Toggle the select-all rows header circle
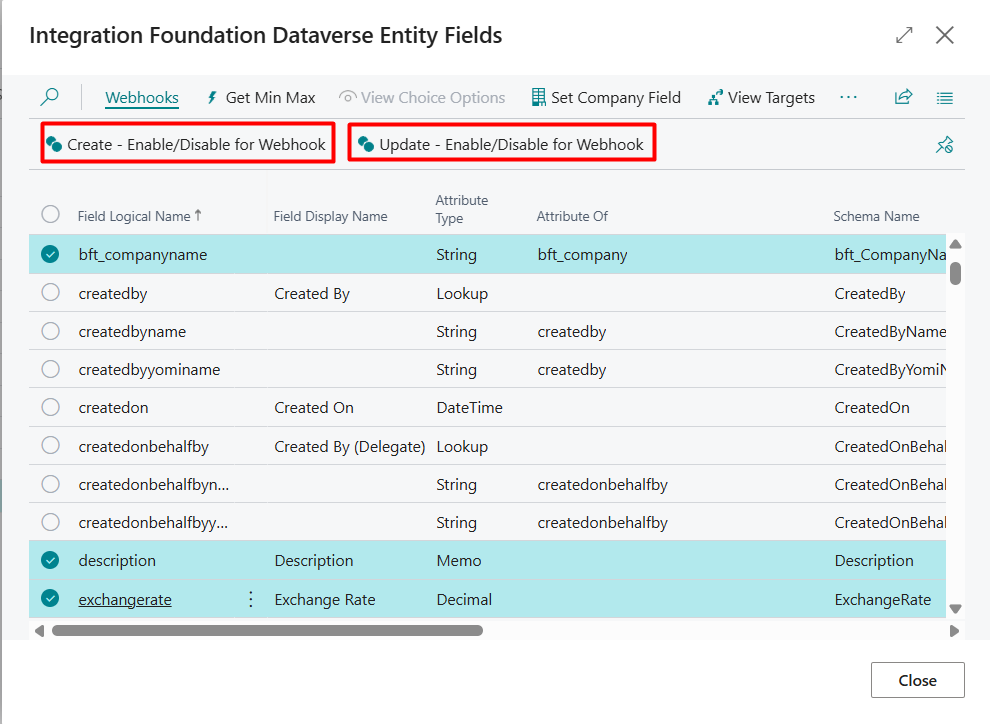 (50, 215)
